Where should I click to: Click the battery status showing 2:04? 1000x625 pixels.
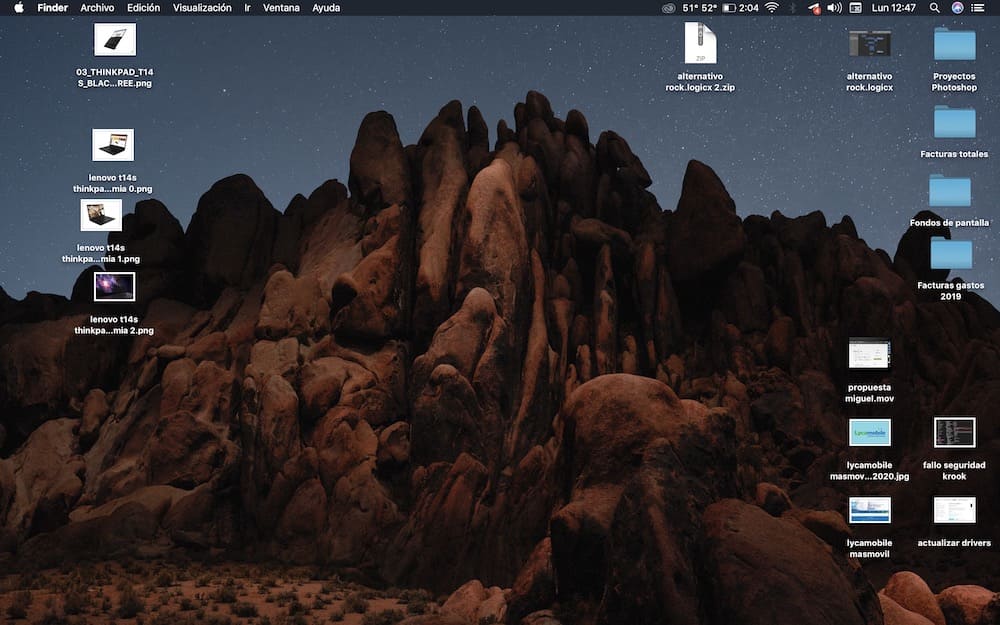(x=738, y=7)
